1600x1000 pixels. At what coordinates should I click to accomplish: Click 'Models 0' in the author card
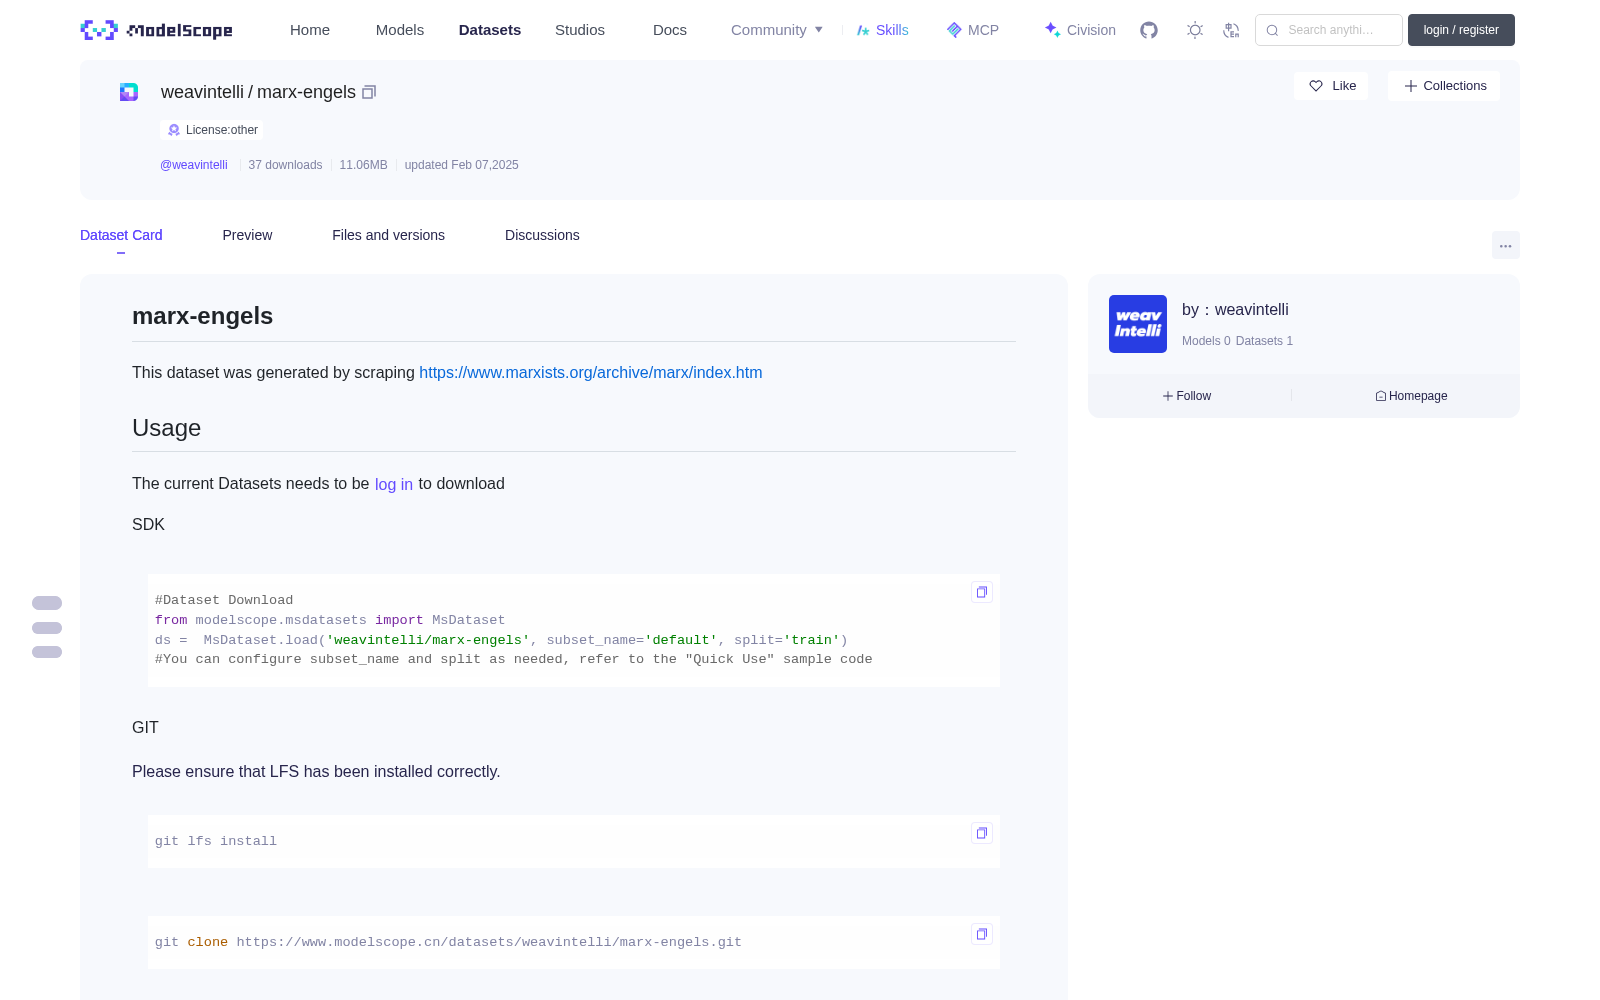[1206, 341]
